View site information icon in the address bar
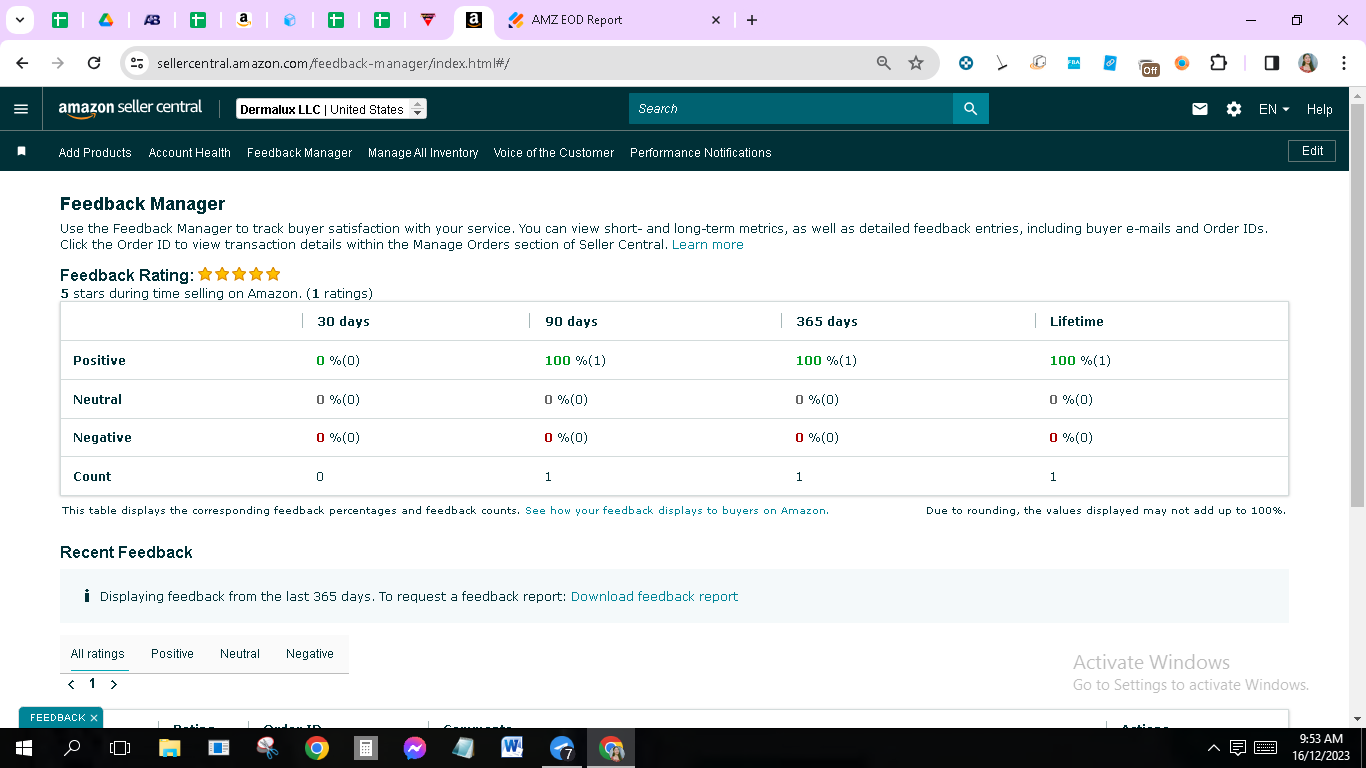This screenshot has width=1366, height=768. pyautogui.click(x=137, y=63)
